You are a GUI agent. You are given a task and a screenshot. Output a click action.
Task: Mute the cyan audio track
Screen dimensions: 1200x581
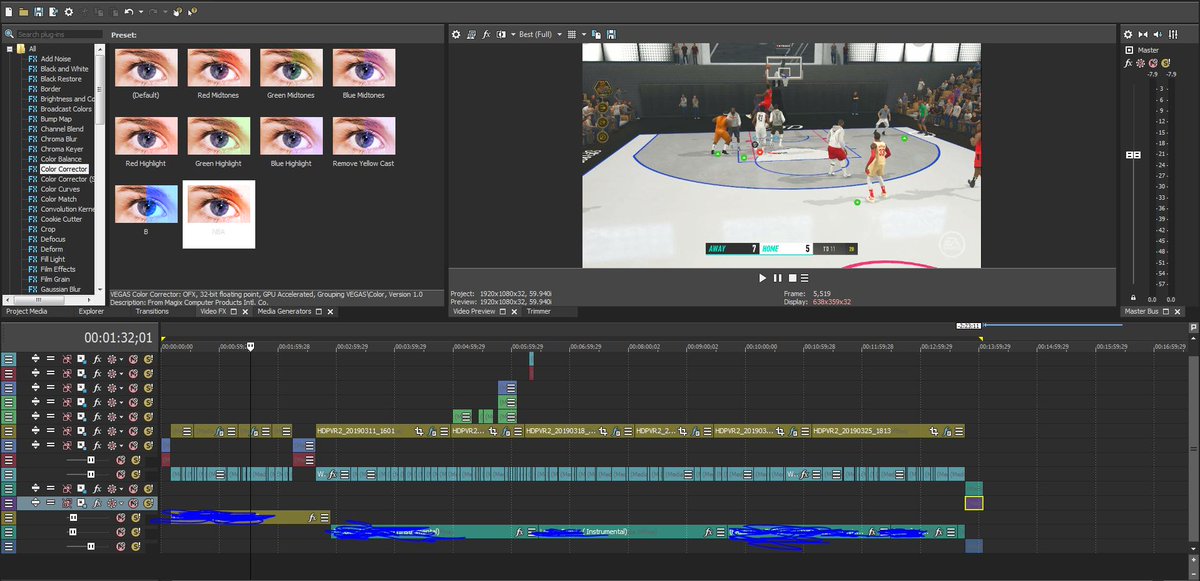[121, 474]
